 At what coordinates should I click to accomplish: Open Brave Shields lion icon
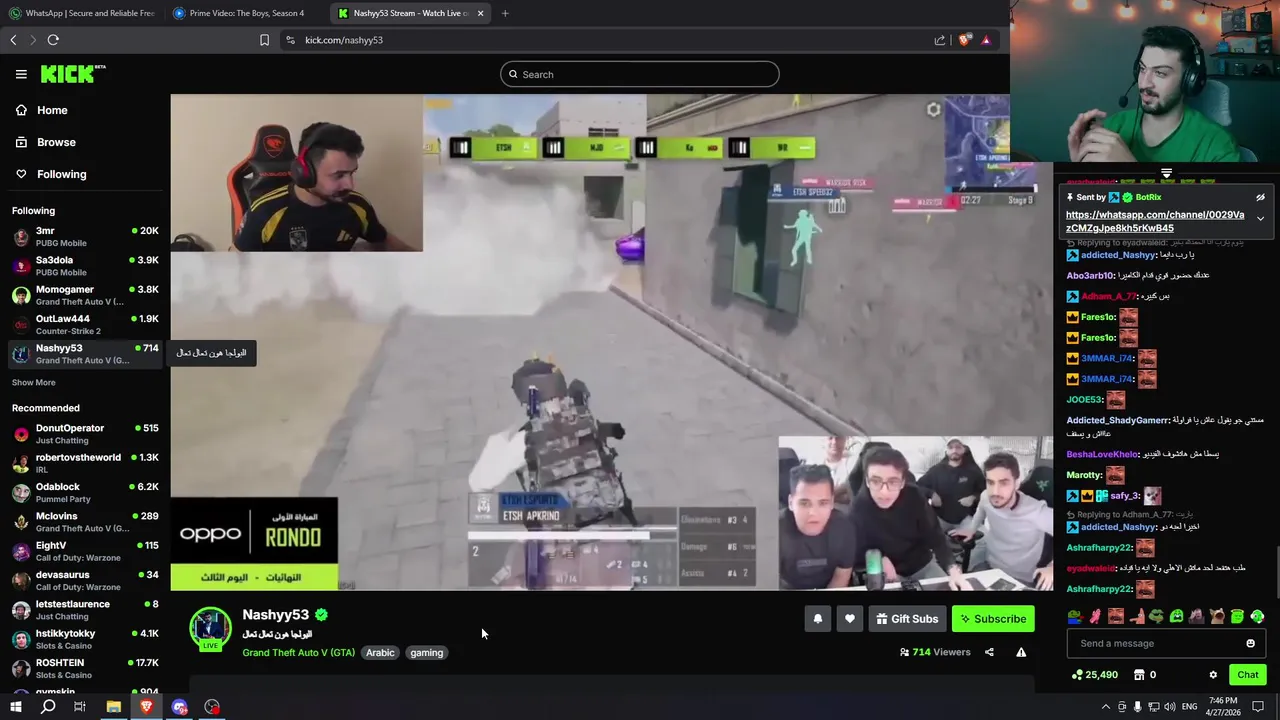964,40
